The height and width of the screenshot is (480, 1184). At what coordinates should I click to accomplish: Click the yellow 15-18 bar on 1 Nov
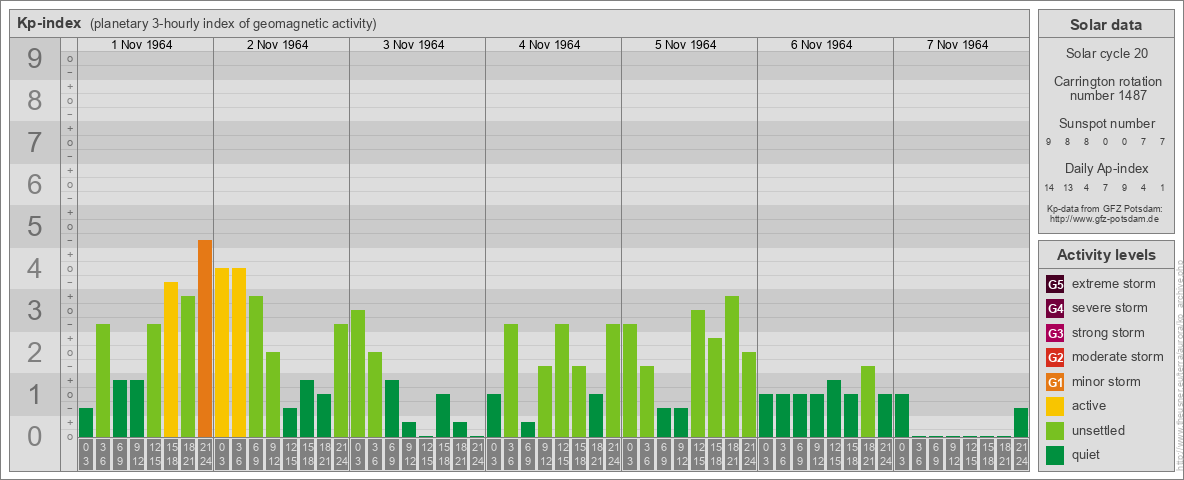pyautogui.click(x=171, y=359)
